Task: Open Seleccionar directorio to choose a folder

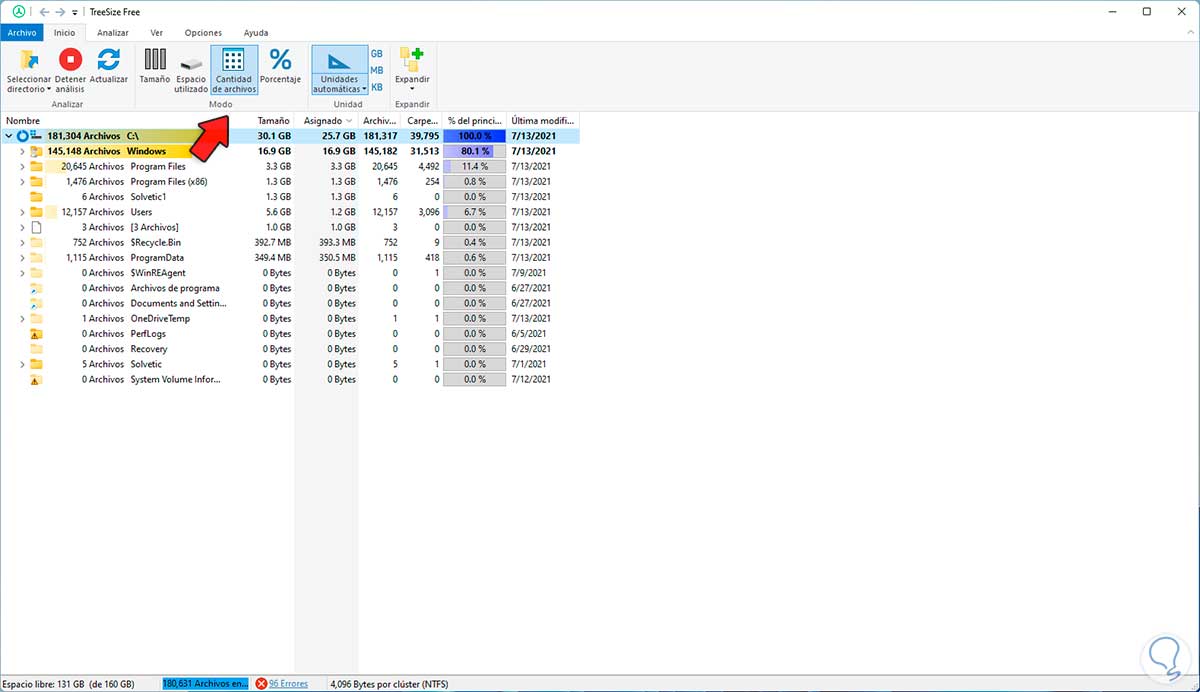Action: 29,71
